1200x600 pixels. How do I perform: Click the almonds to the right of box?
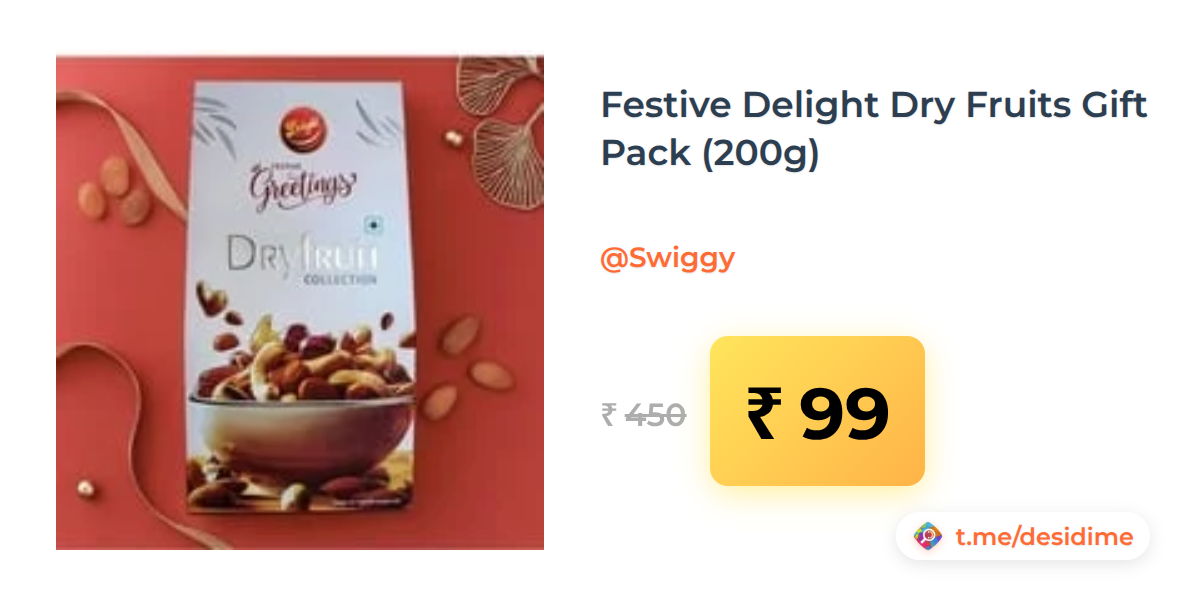[464, 364]
